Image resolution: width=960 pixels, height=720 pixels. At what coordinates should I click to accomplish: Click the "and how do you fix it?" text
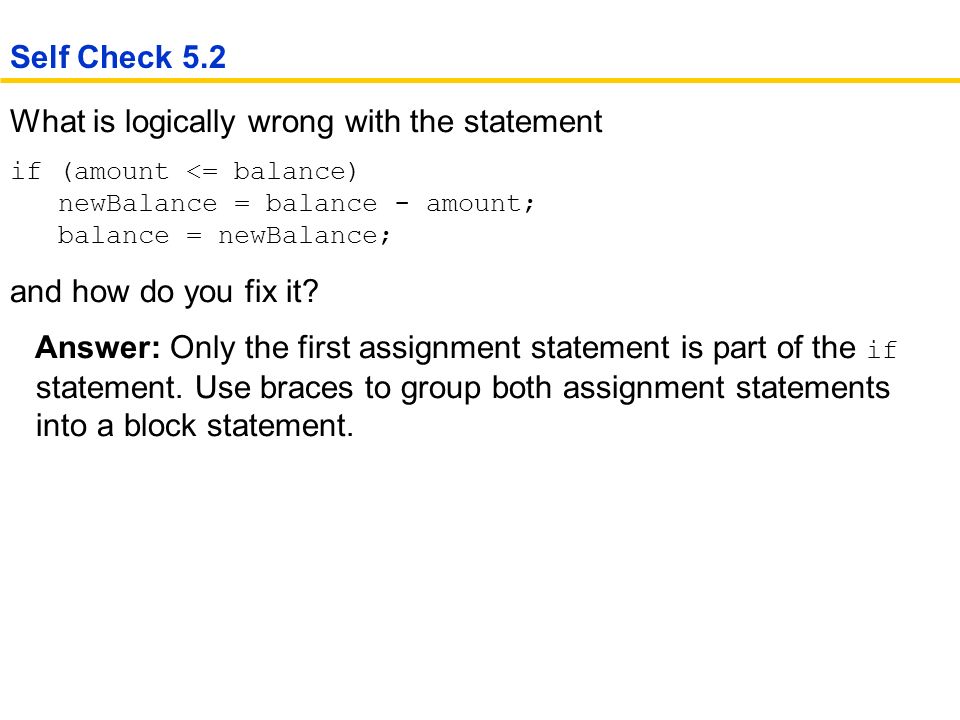[x=164, y=292]
